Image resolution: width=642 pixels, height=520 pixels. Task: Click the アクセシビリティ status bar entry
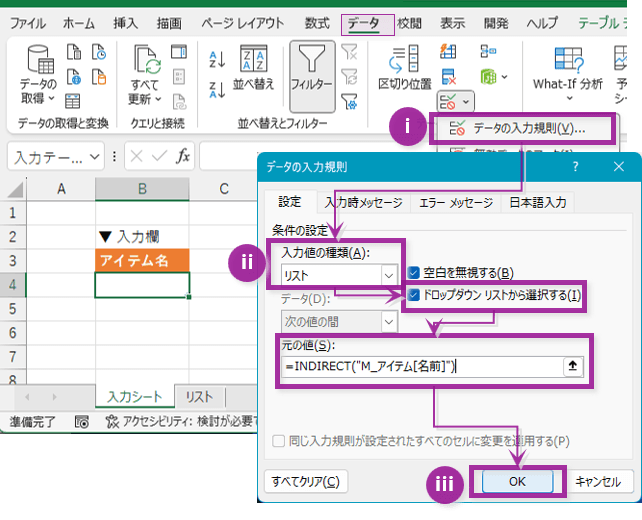[x=183, y=421]
